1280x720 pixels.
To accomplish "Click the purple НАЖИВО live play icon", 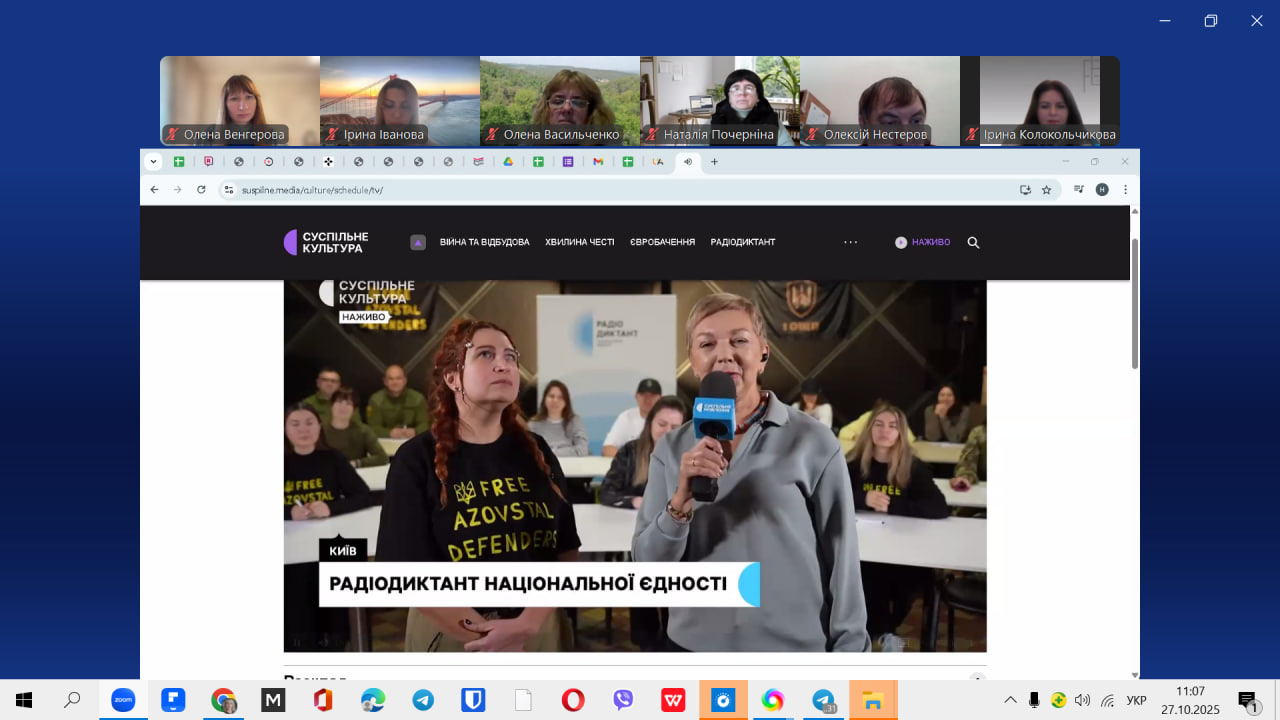I will 901,242.
